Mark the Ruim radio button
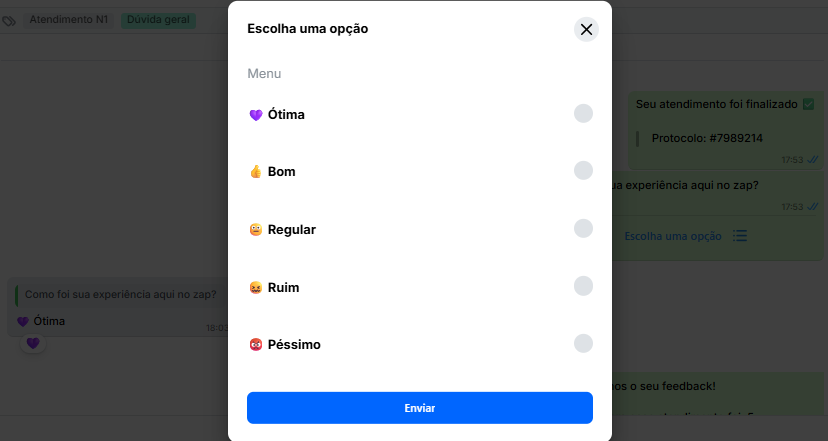 coord(583,287)
